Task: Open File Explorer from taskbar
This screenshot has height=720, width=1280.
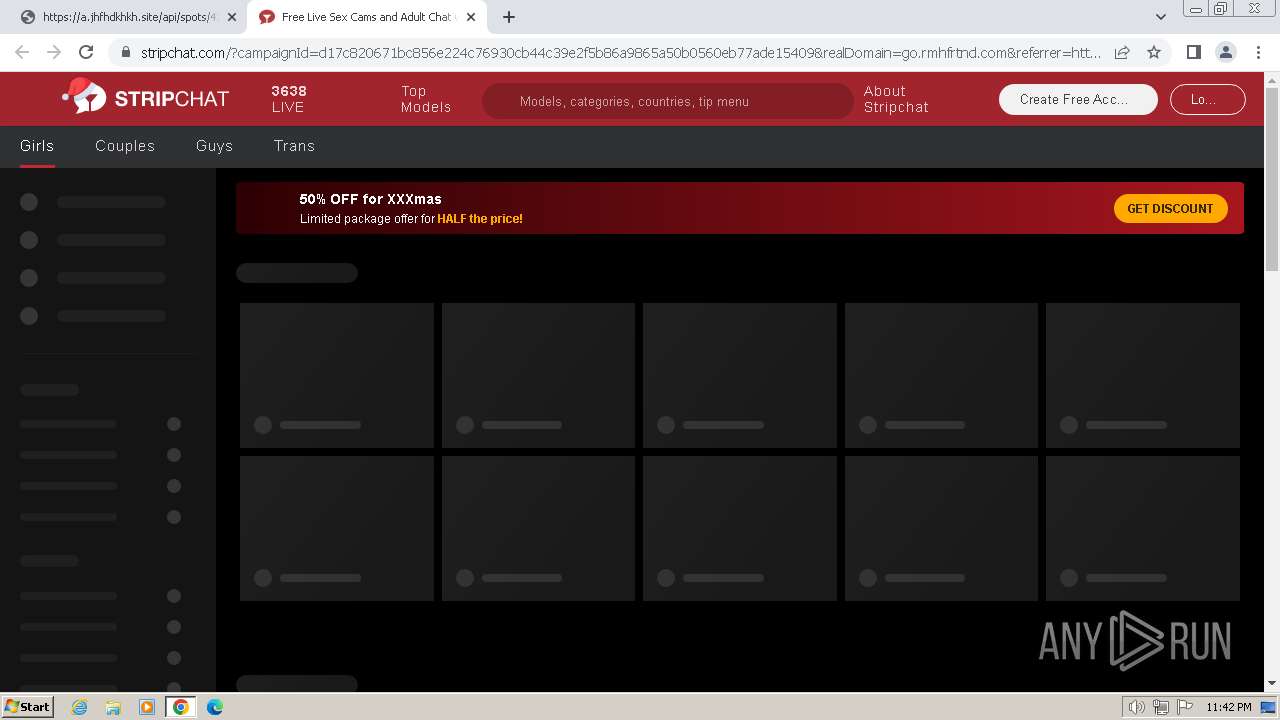Action: (x=113, y=707)
